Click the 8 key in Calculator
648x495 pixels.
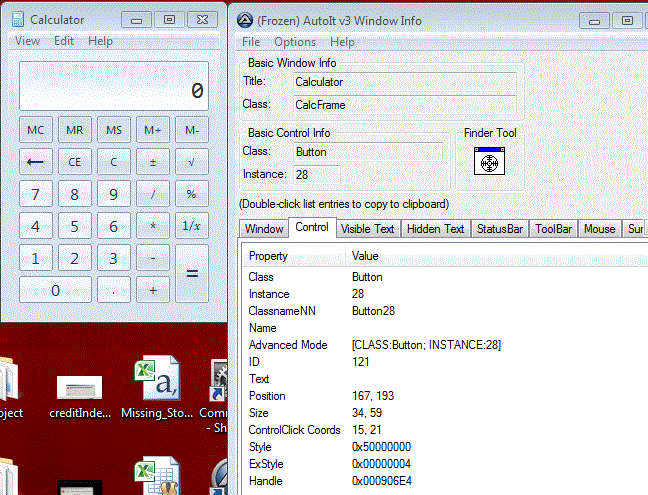click(x=74, y=193)
